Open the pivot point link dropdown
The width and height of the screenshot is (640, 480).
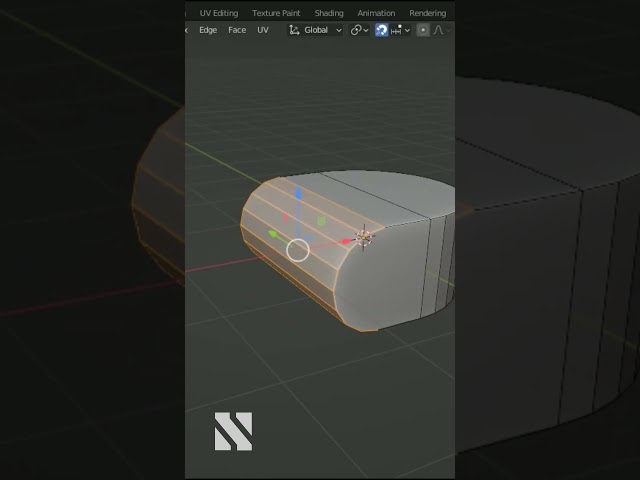tap(359, 30)
